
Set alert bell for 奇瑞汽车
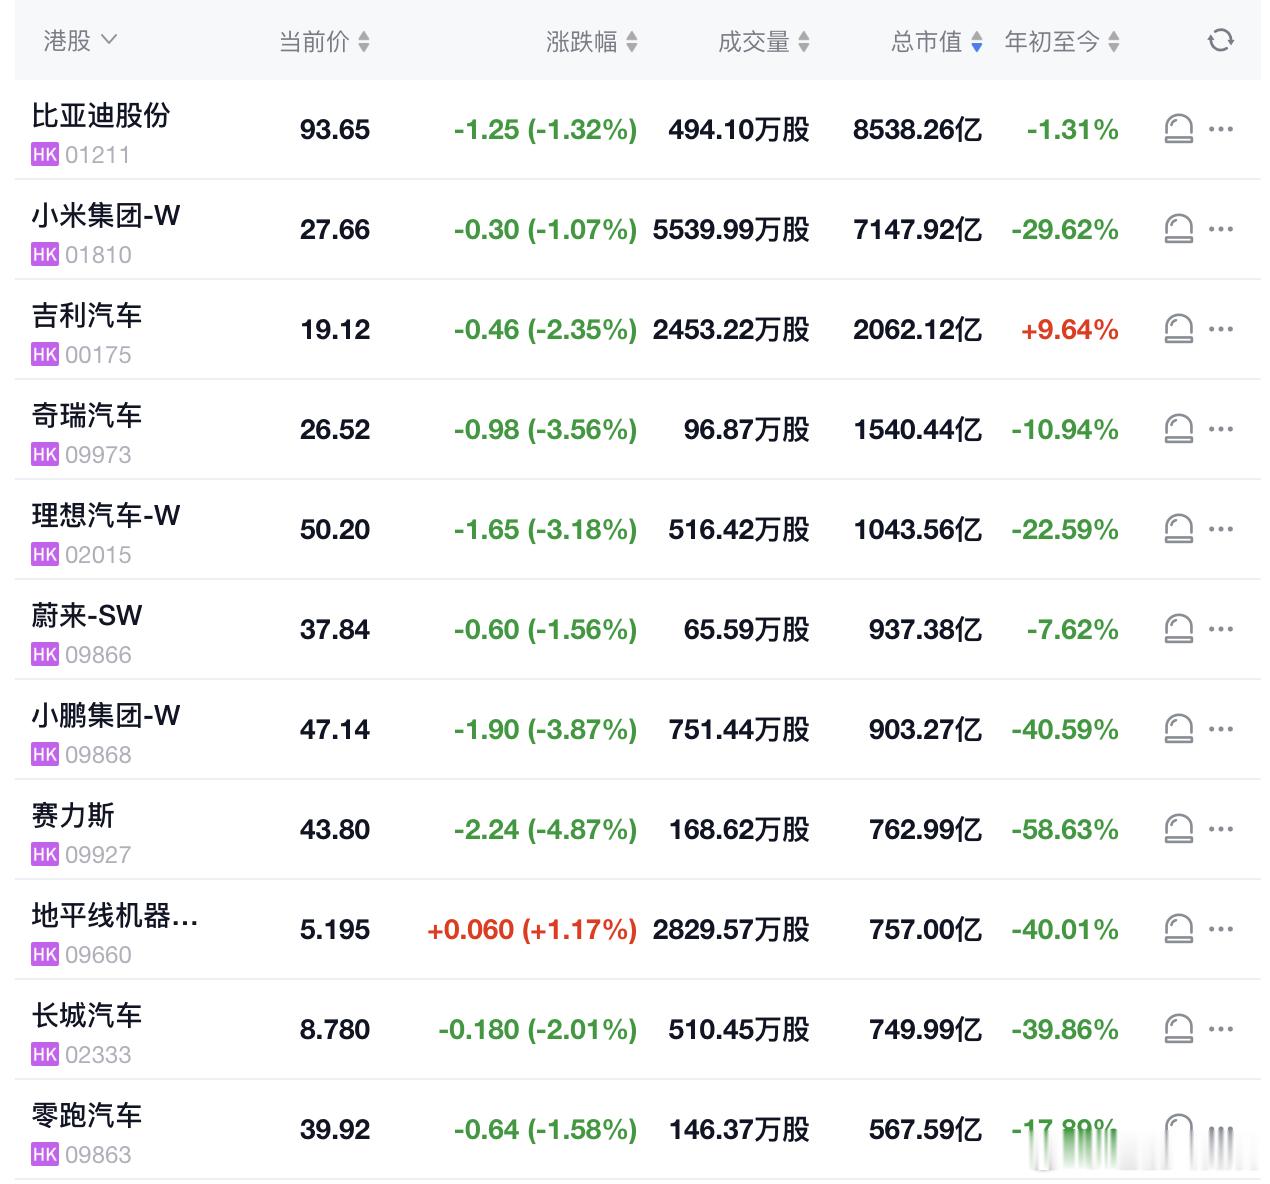click(1179, 429)
